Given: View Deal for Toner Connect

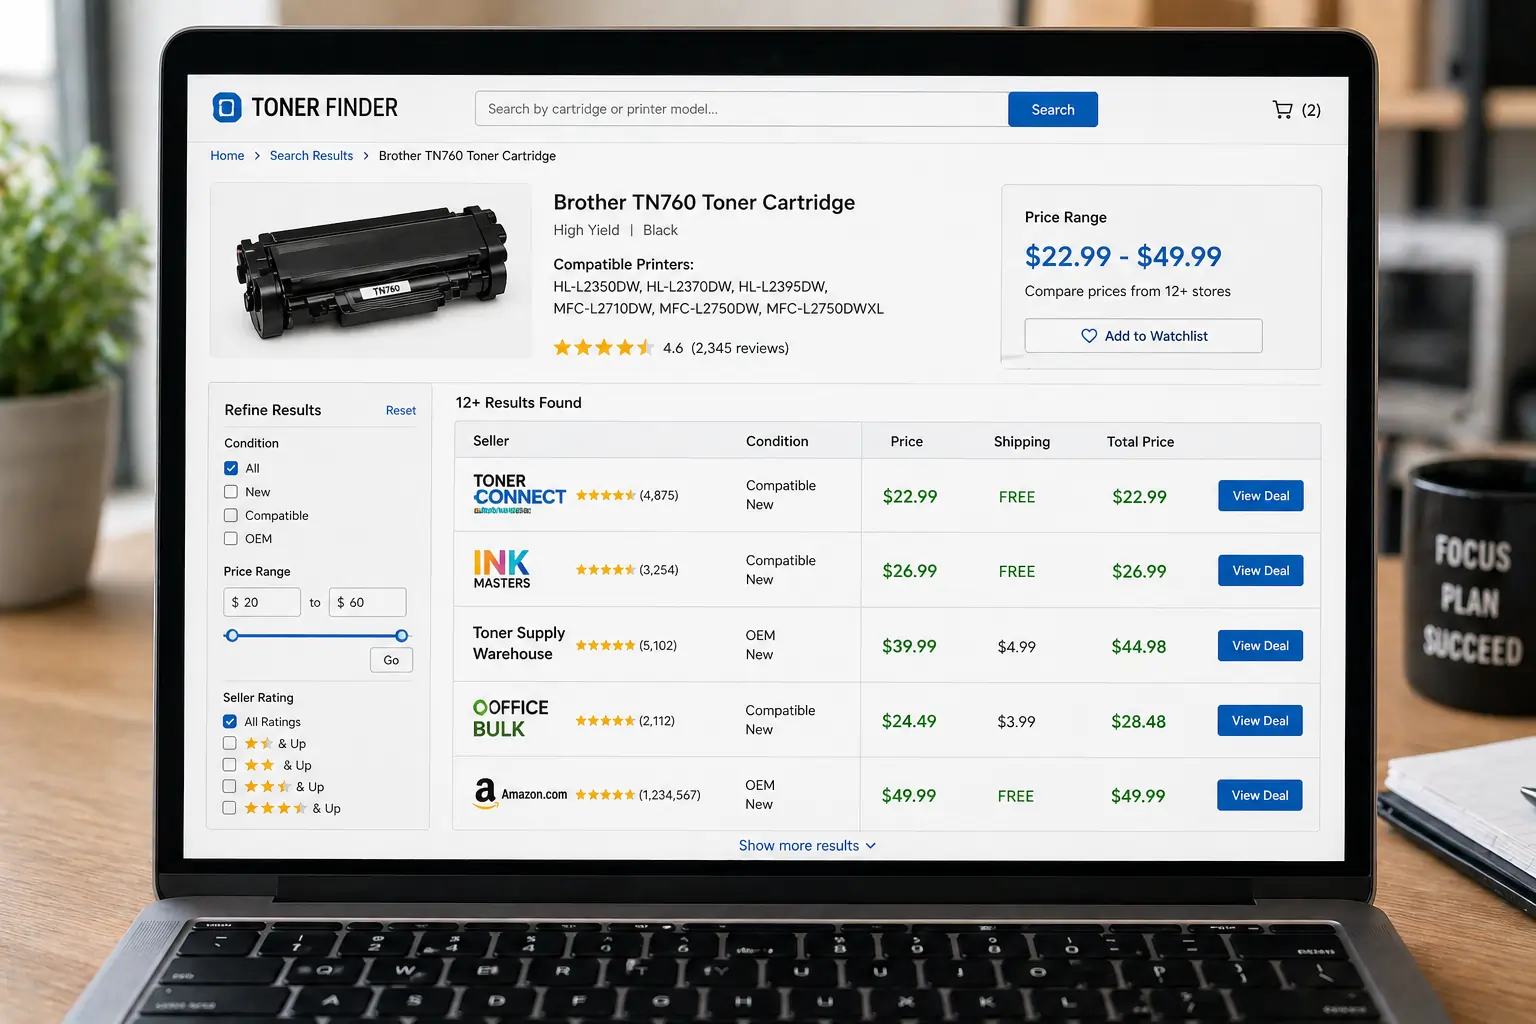Looking at the screenshot, I should [x=1261, y=496].
